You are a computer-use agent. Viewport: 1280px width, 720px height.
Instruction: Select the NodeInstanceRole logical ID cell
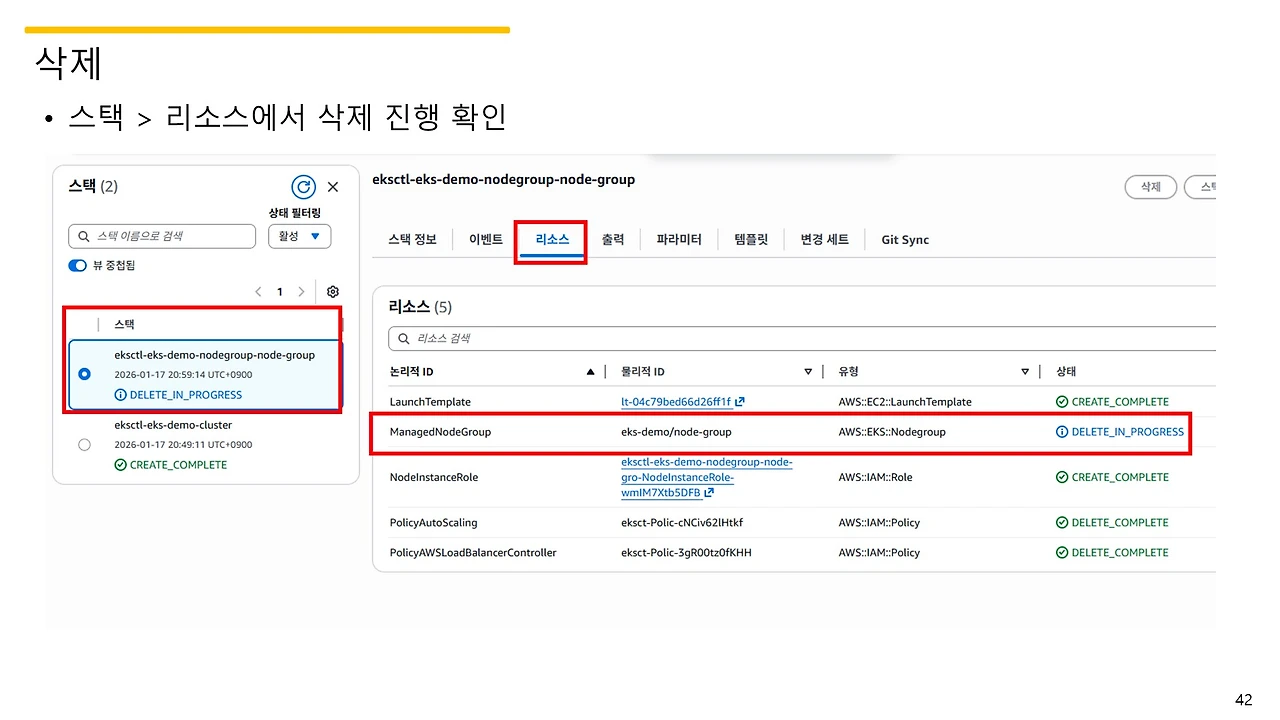tap(434, 477)
